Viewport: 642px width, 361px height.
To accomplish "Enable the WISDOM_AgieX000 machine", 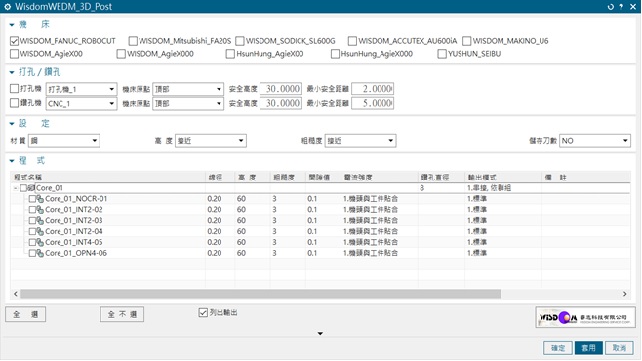I will point(121,54).
